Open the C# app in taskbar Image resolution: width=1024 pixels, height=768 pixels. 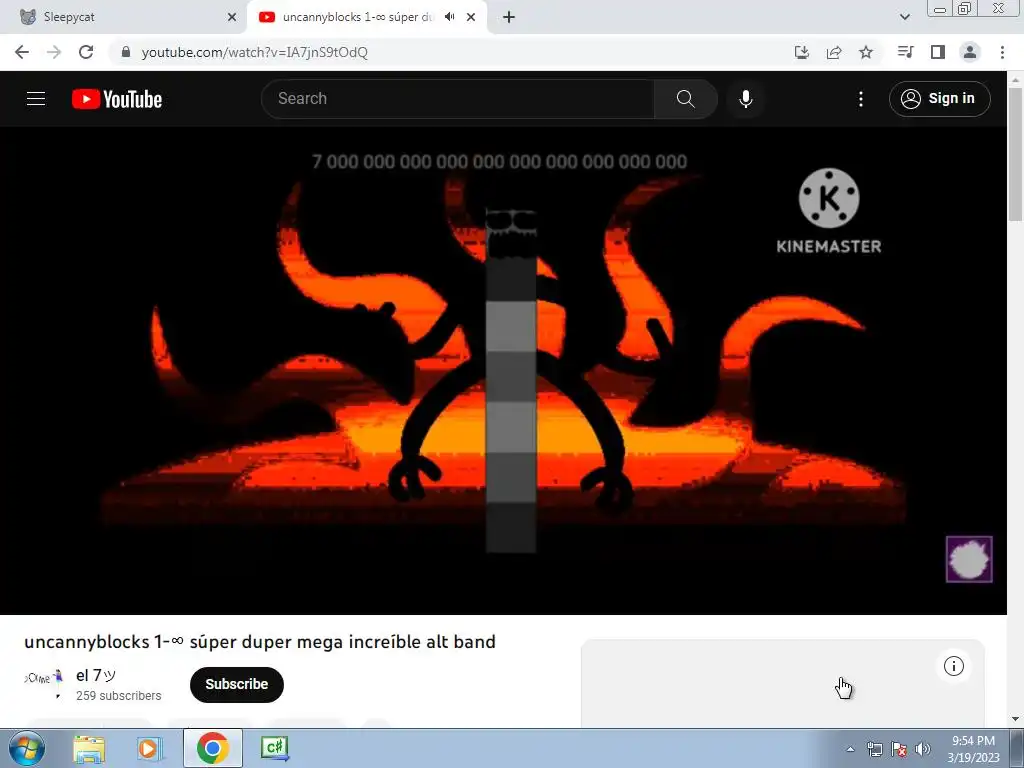[x=274, y=748]
